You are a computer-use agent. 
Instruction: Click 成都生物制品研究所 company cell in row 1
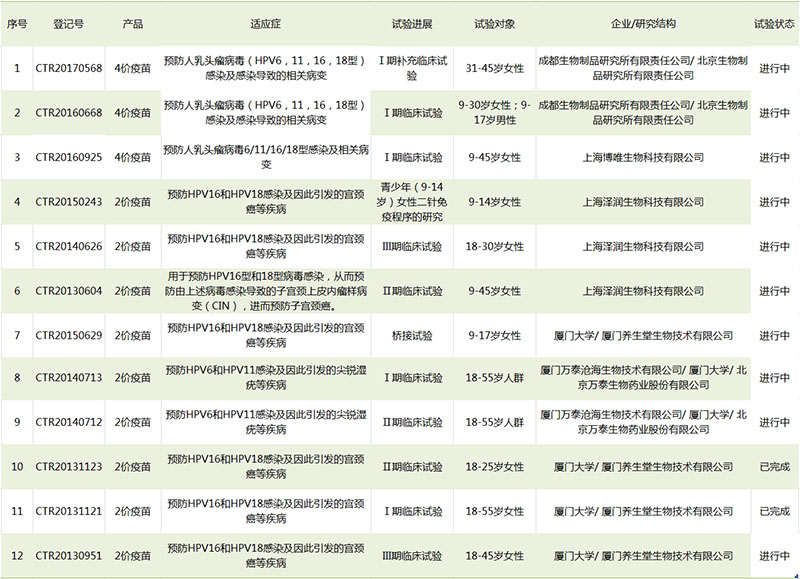(643, 68)
